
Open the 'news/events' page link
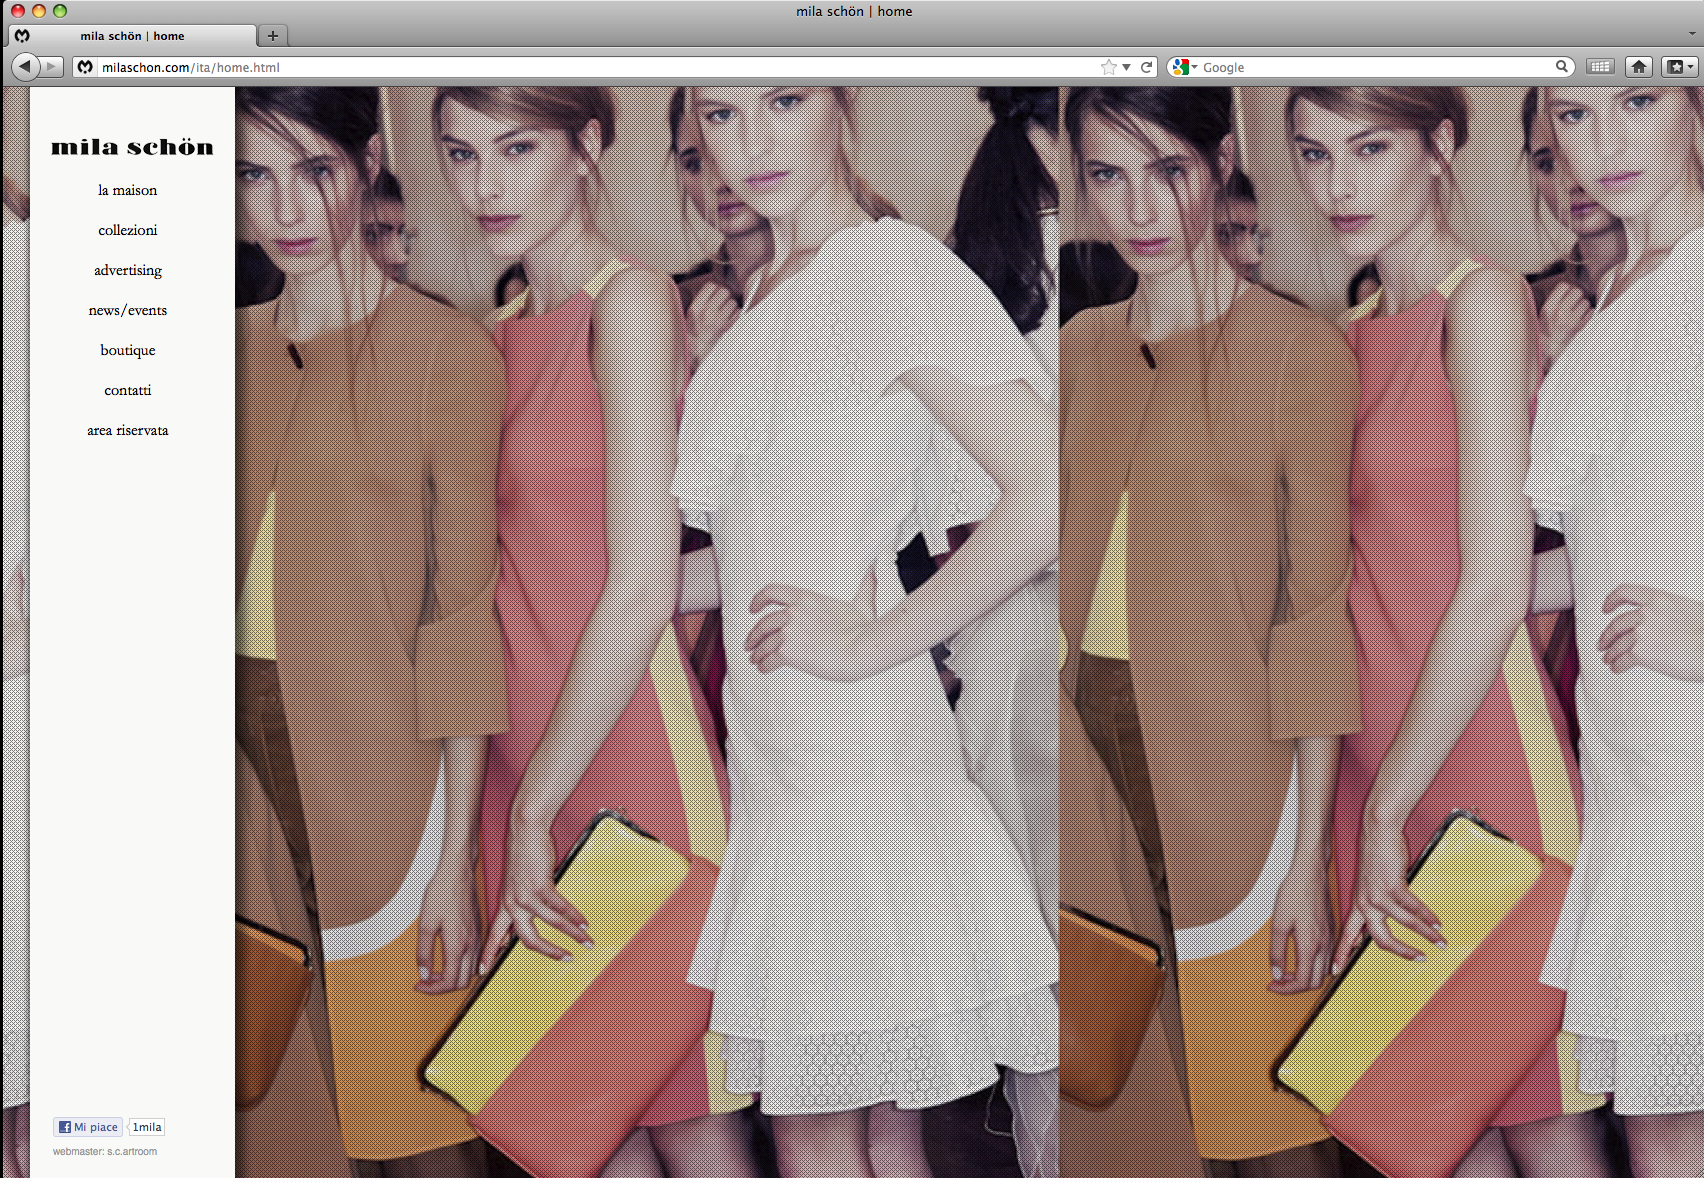point(128,310)
